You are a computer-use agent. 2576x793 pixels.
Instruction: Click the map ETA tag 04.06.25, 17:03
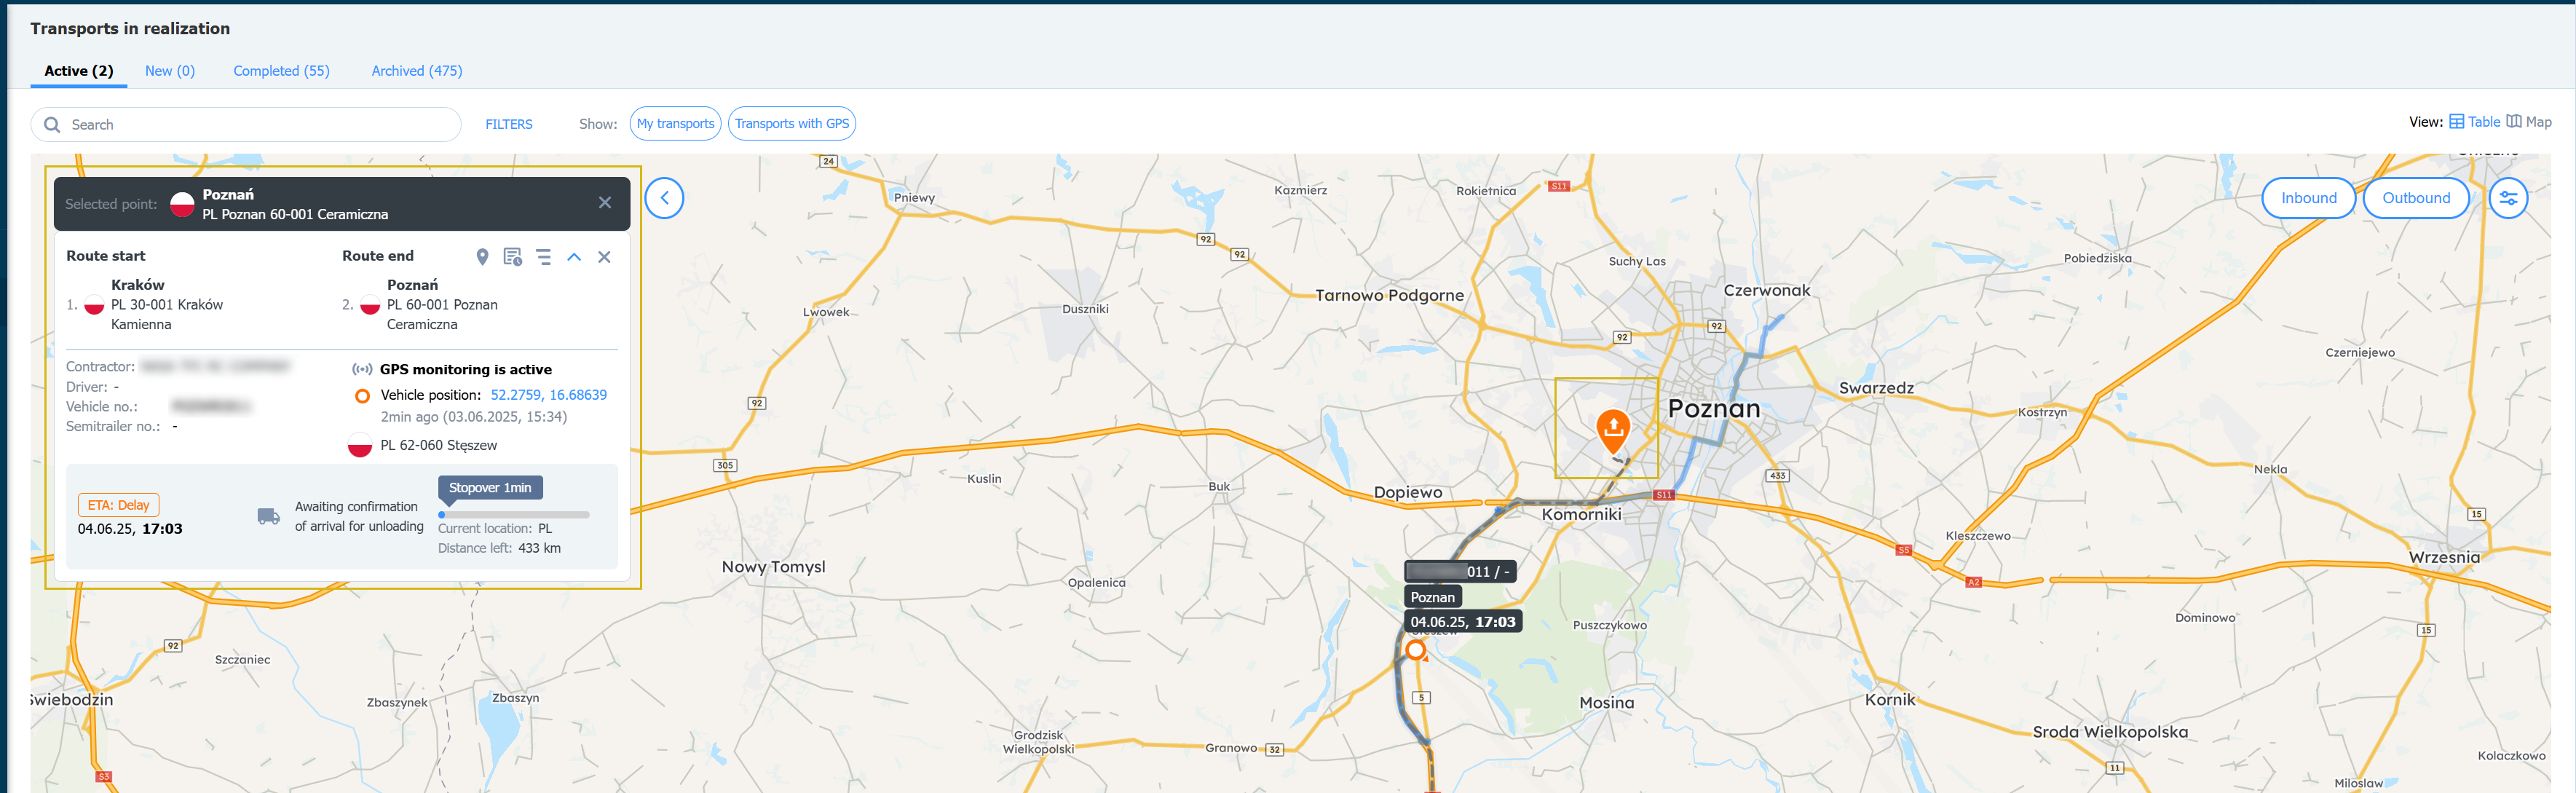(x=1462, y=621)
